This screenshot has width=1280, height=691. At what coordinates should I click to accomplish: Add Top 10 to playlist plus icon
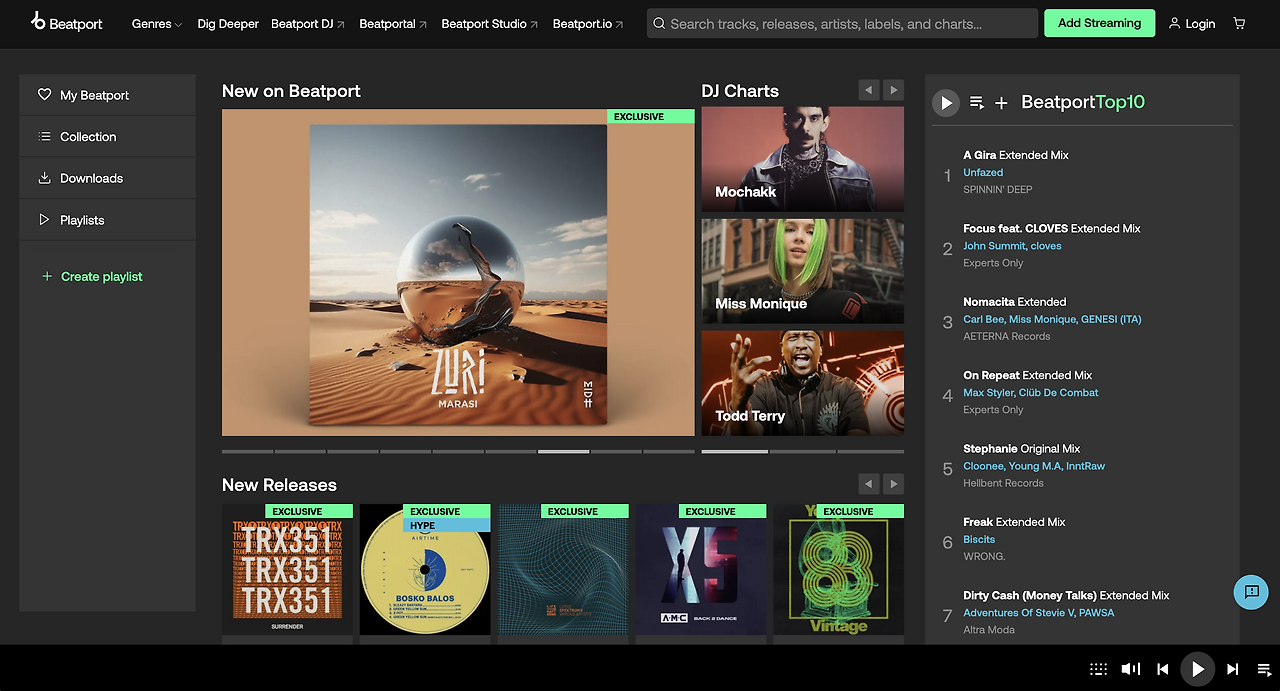(1001, 102)
